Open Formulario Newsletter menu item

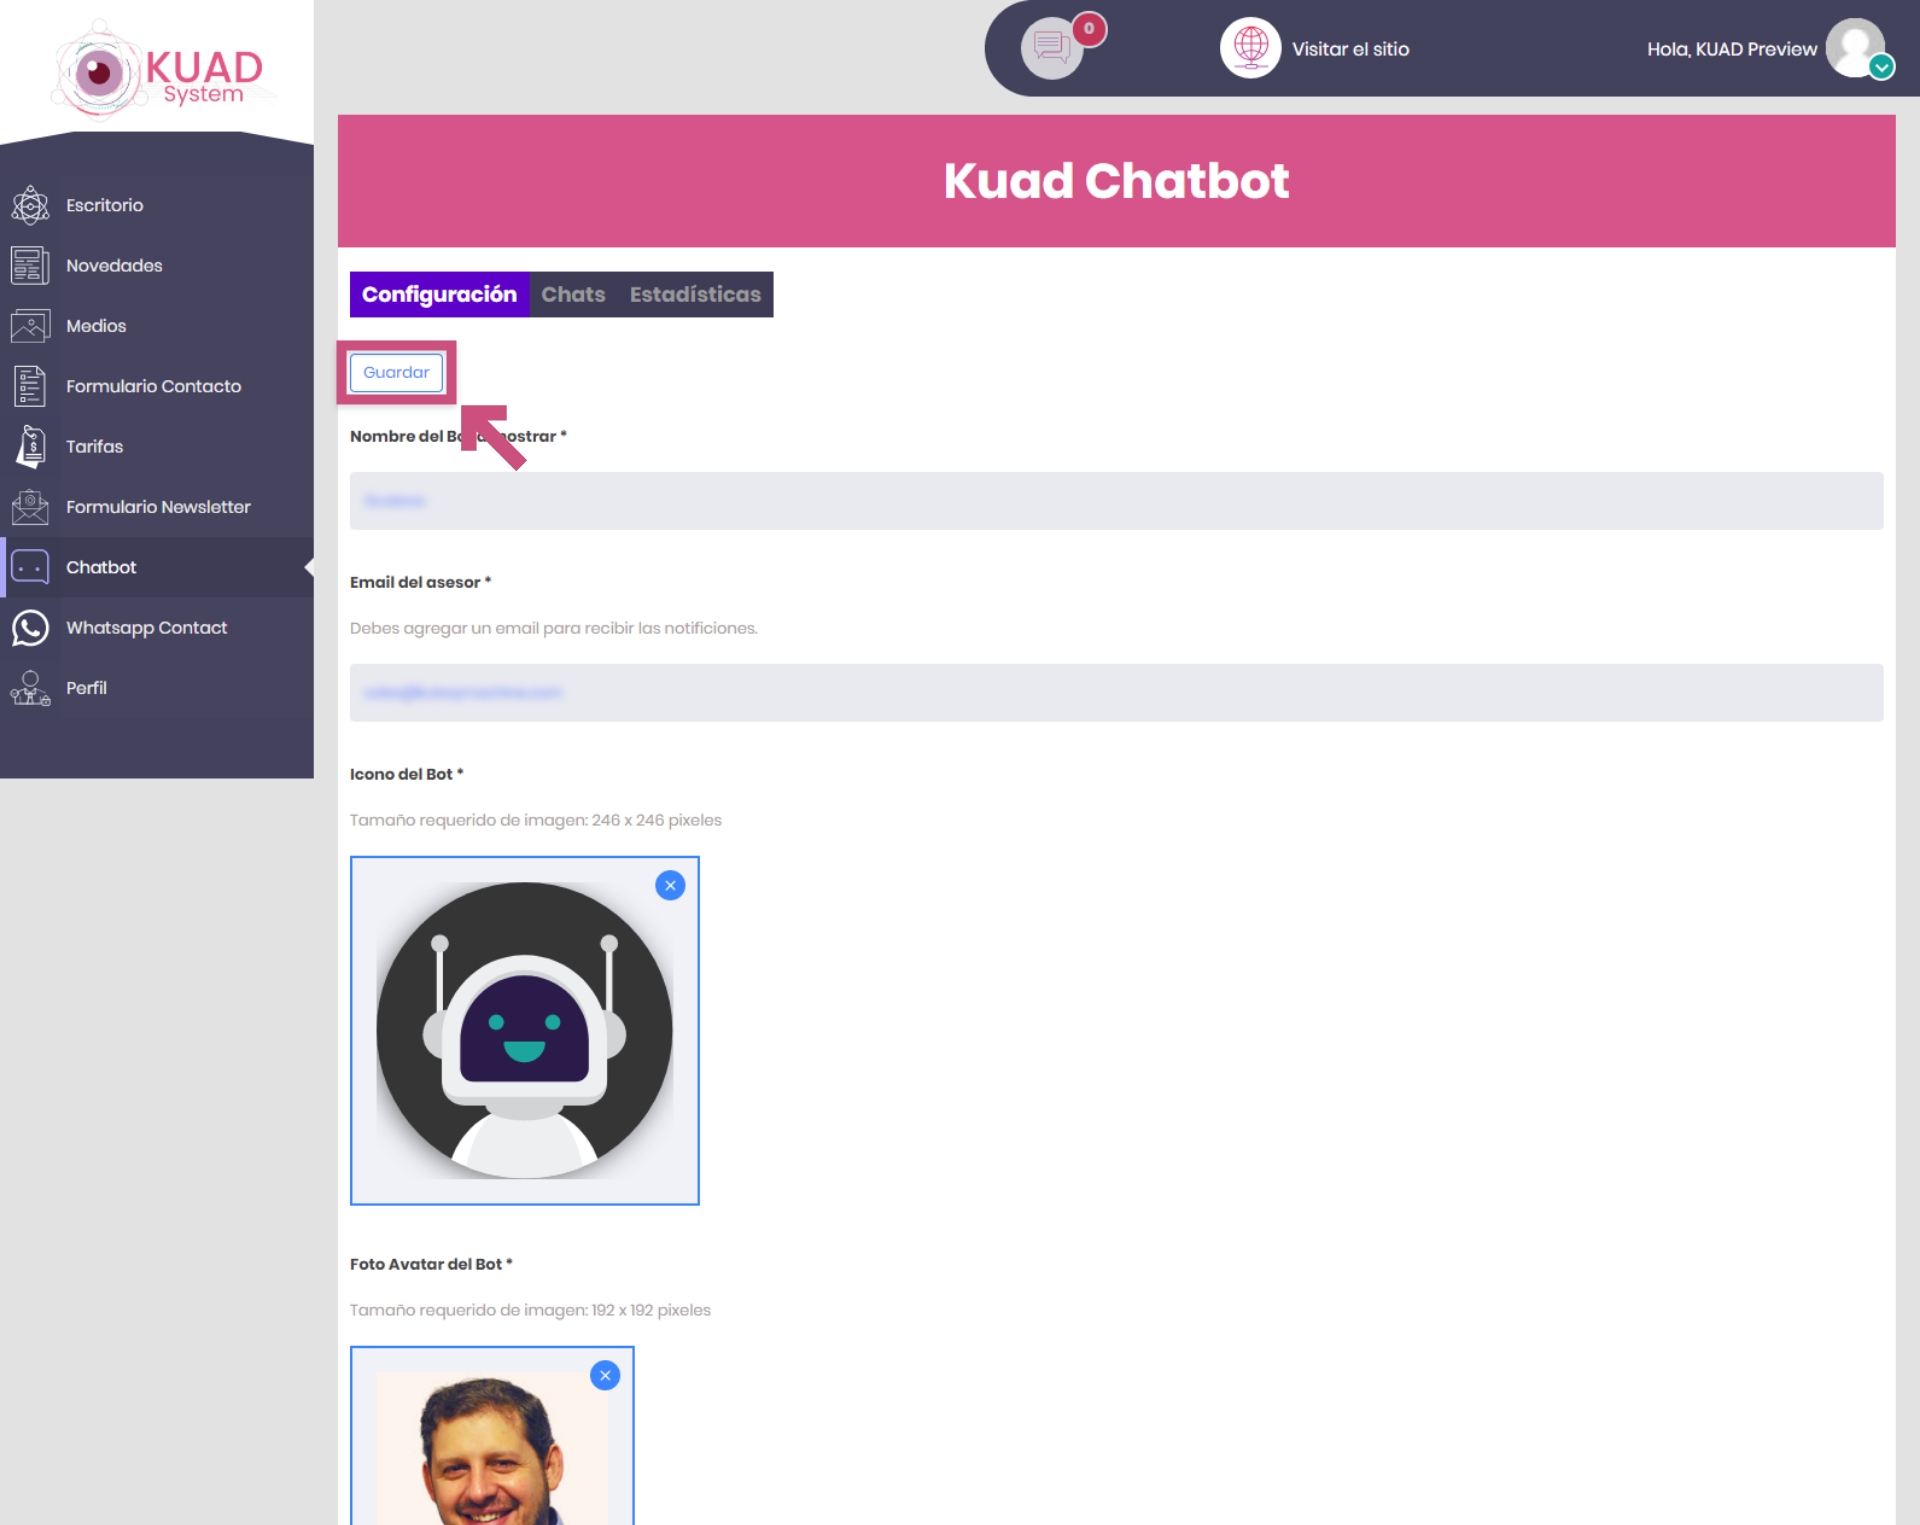157,507
